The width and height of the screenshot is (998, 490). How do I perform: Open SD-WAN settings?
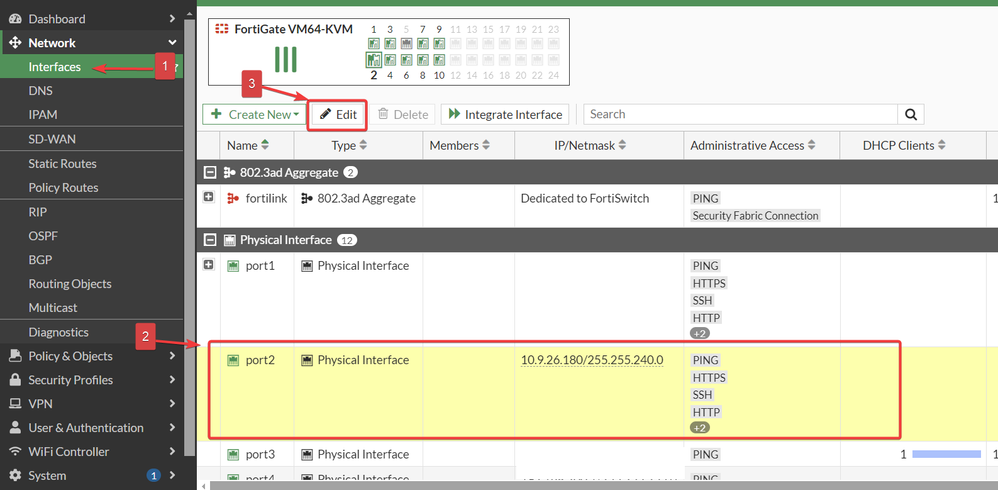[x=52, y=139]
